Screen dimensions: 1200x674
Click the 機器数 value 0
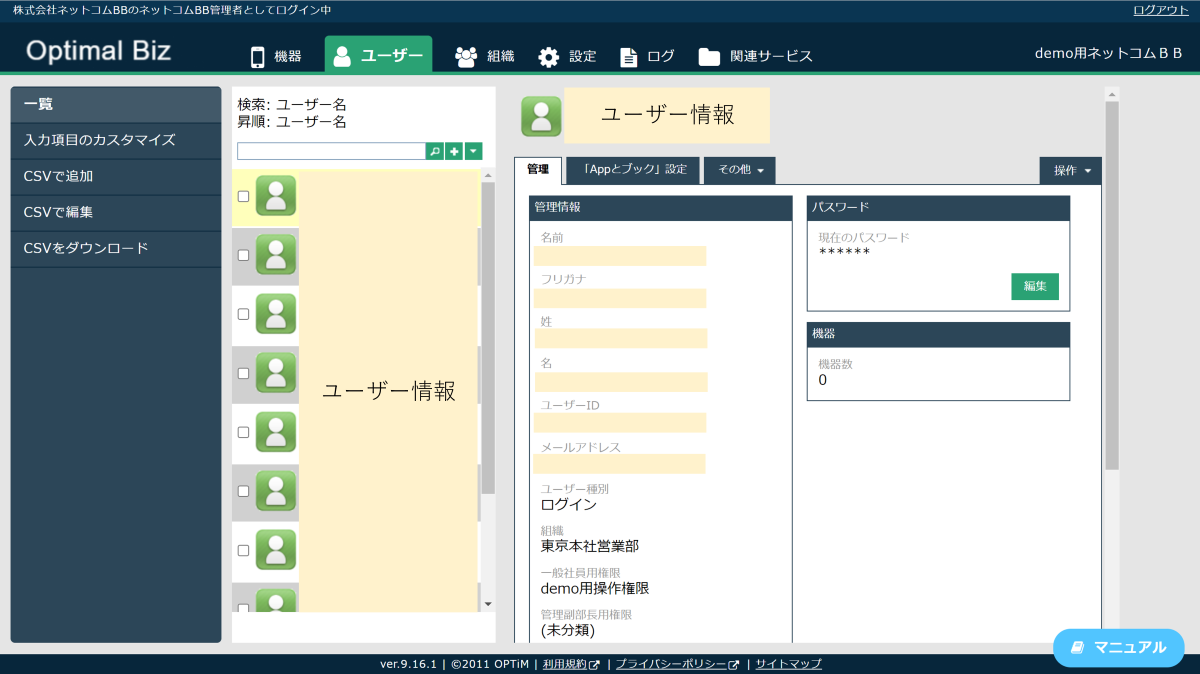click(823, 380)
